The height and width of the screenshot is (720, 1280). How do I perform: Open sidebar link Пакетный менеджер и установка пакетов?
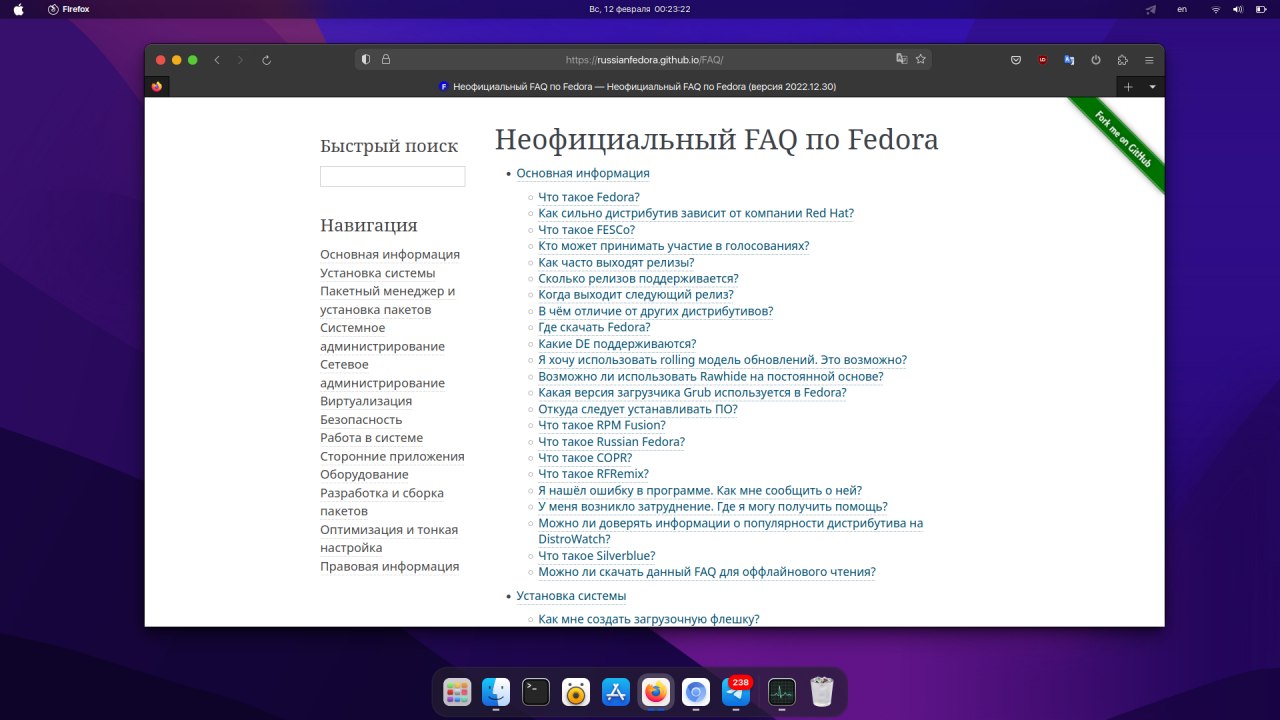(x=388, y=300)
